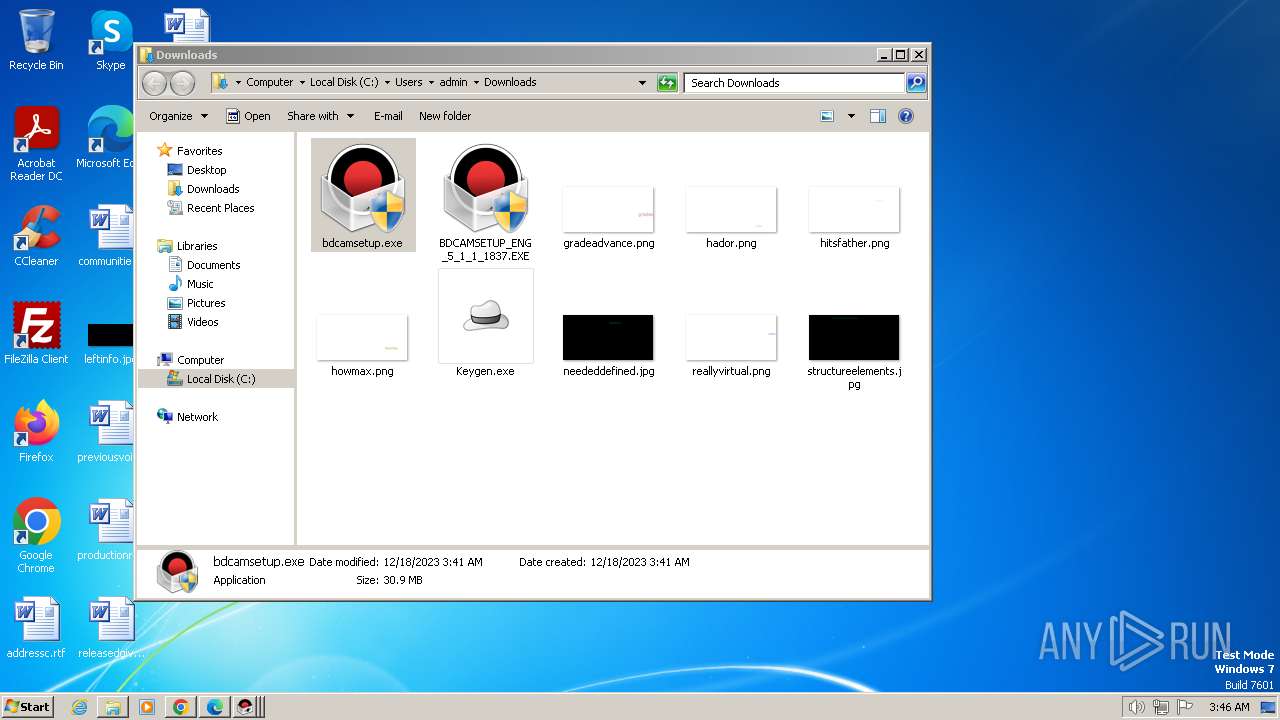The height and width of the screenshot is (720, 1280).
Task: Select hitsfather.png thumbnail
Action: pyautogui.click(x=854, y=209)
